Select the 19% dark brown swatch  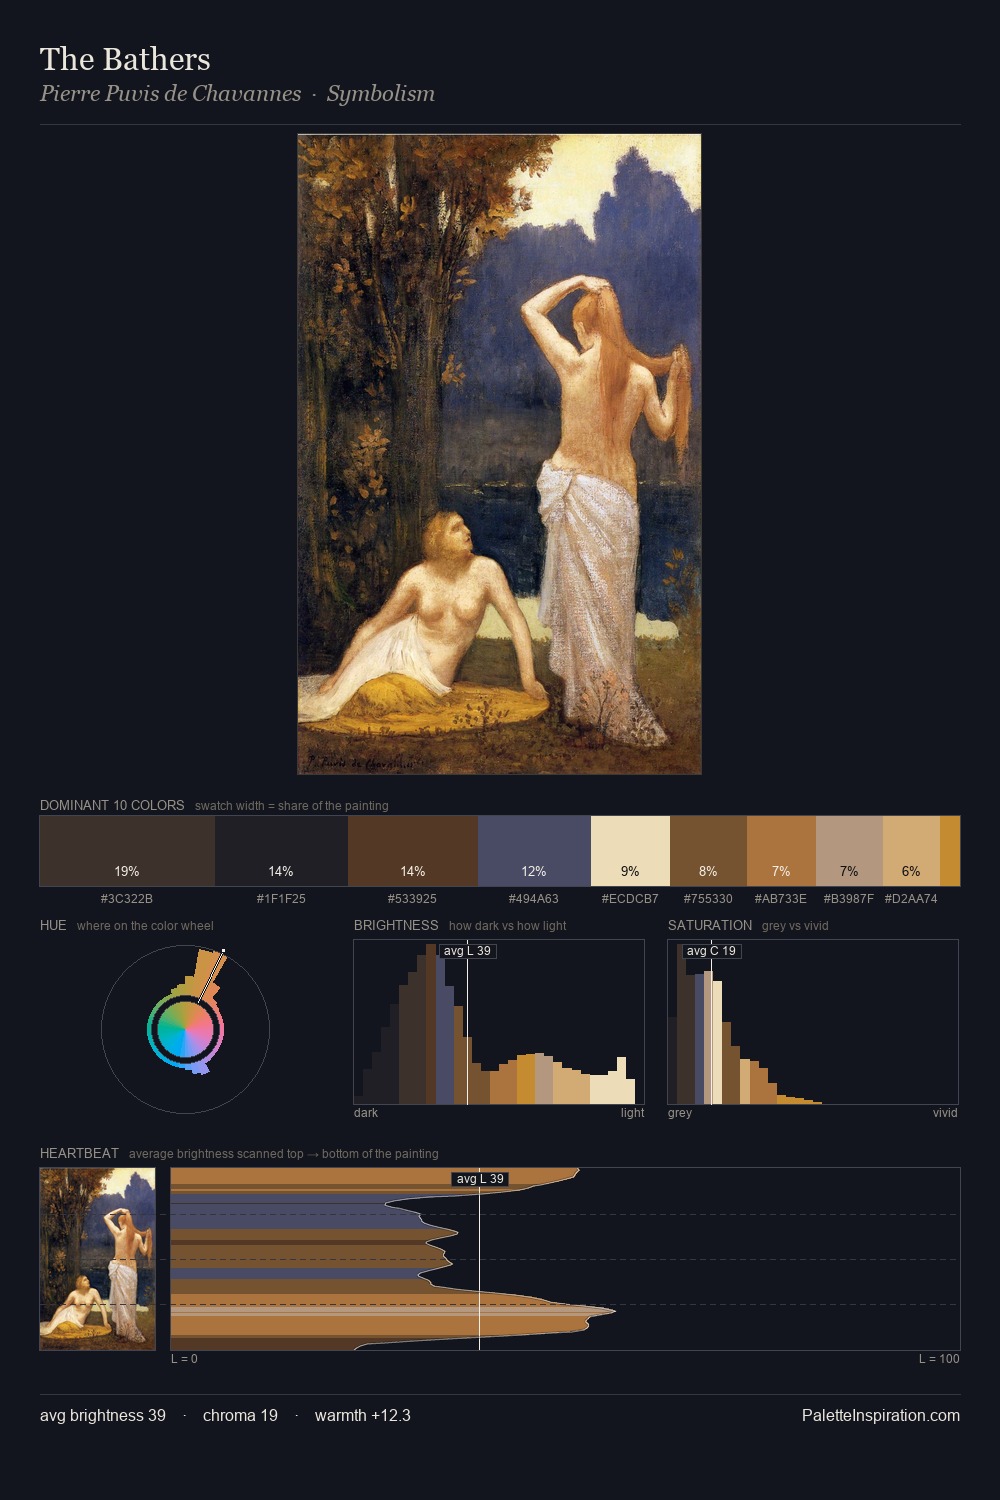click(127, 851)
